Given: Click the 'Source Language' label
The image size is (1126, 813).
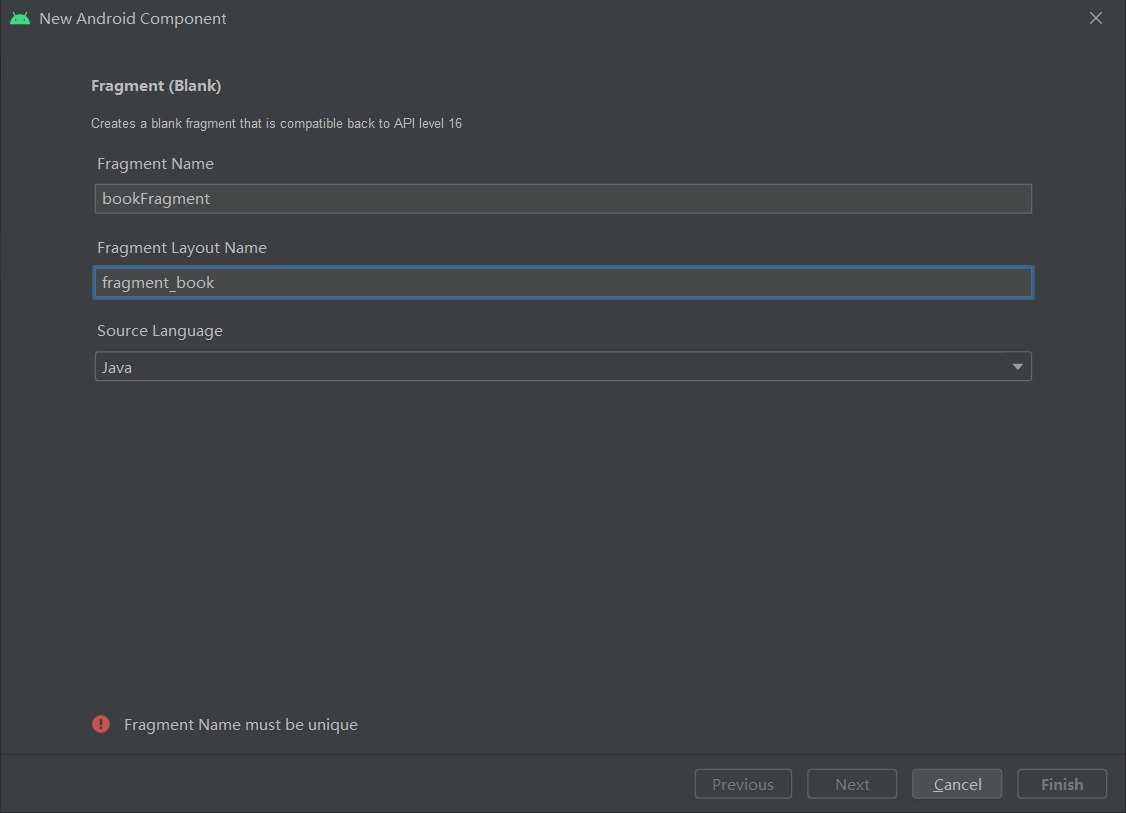Looking at the screenshot, I should coord(160,331).
